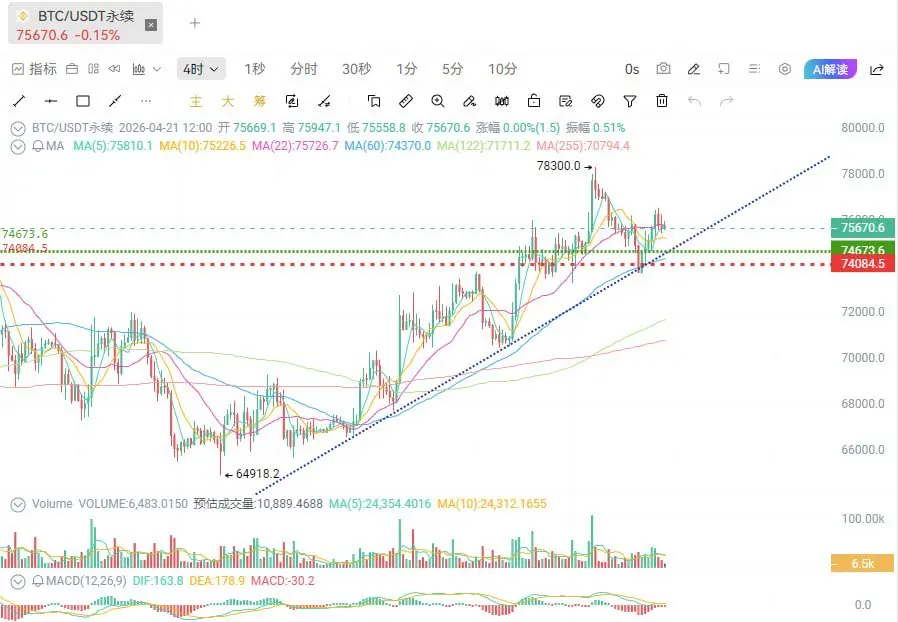Screen dimensions: 898x622
Task: Click the rewind replay icon
Action: pos(115,69)
